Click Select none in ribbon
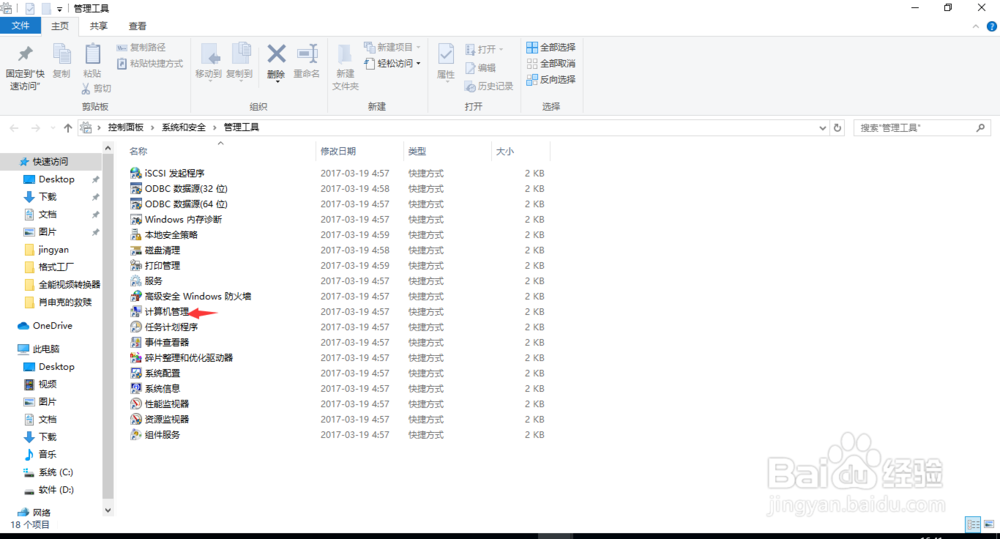Viewport: 1000px width, 539px height. (x=551, y=63)
